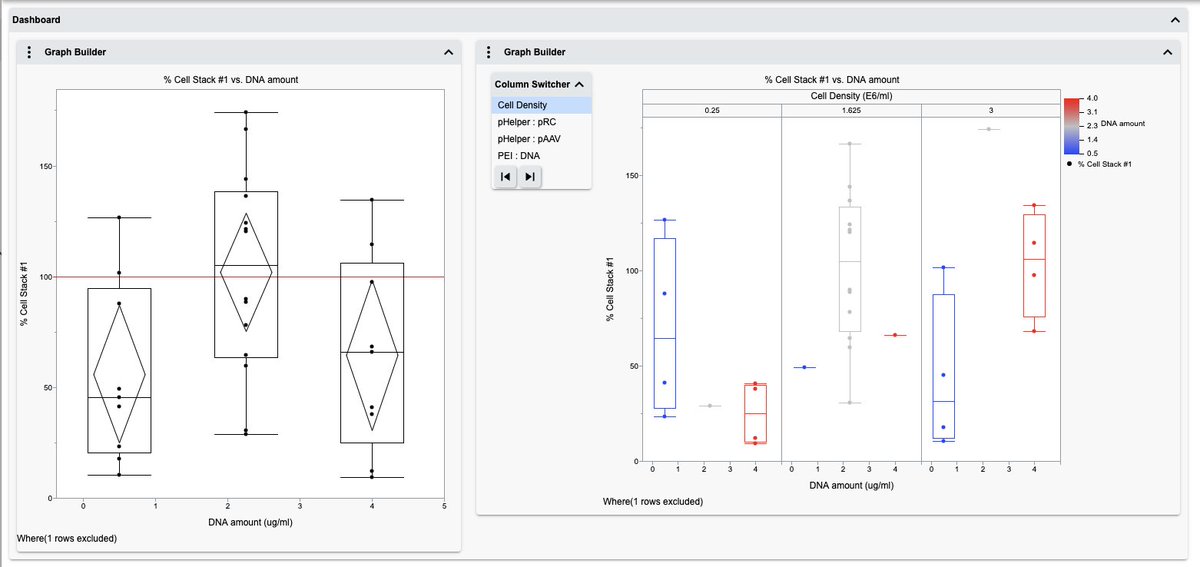This screenshot has height=567, width=1200.
Task: Collapse the left Graph Builder panel
Action: [449, 52]
